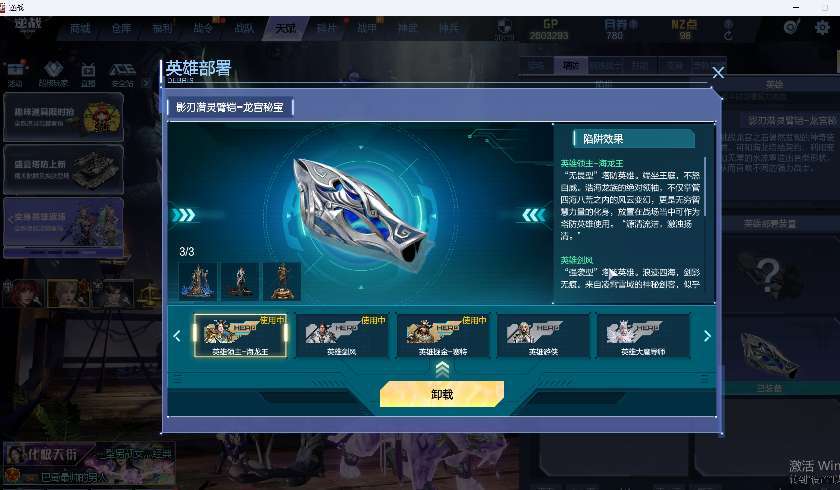Select the 英雄领主-海龙王 hero card
Viewport: 840px width, 490px height.
pos(241,336)
